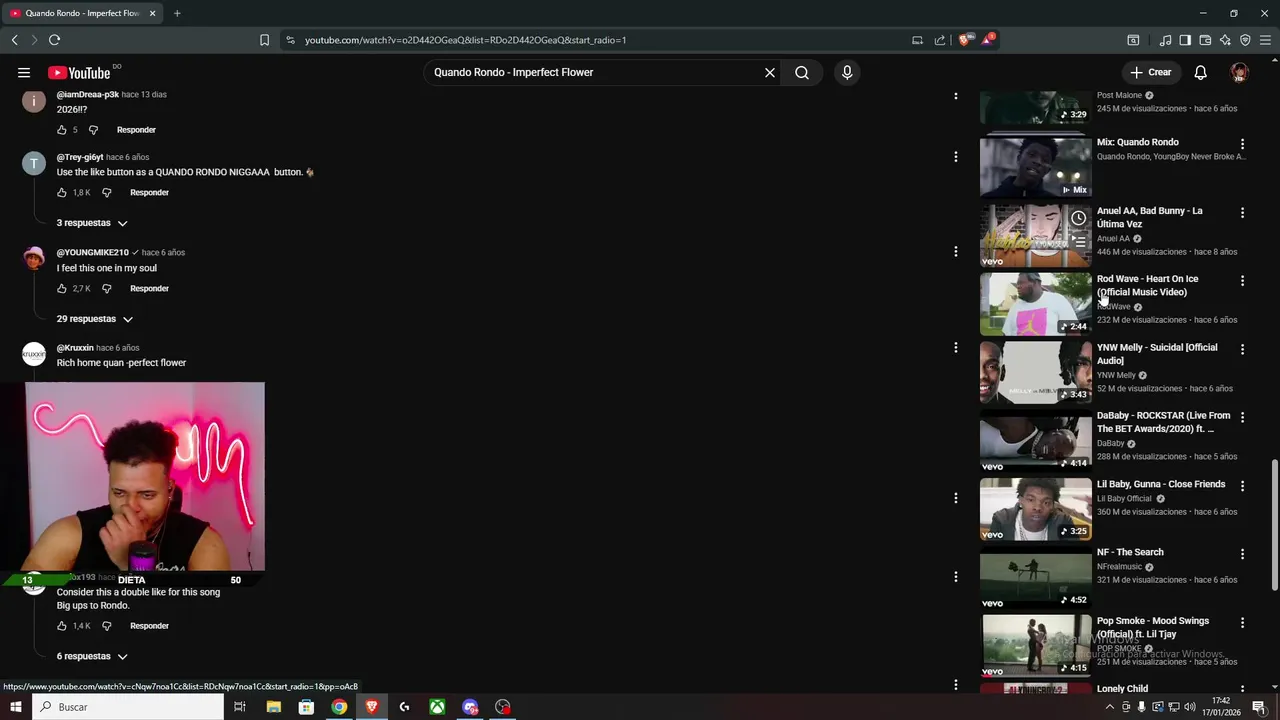
Task: Open Google Chrome from the taskbar
Action: click(339, 707)
